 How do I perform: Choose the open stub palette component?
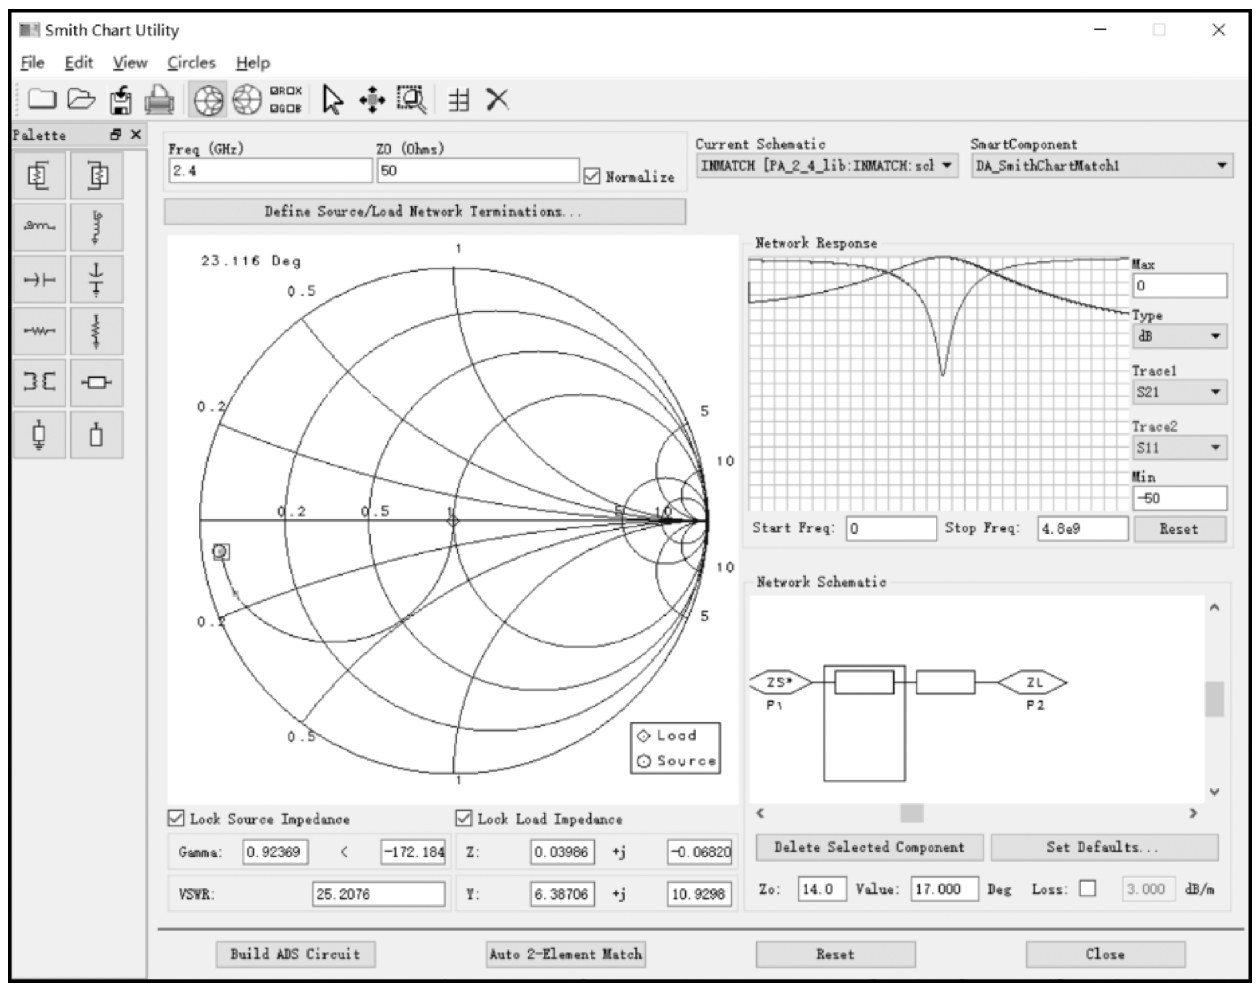coord(96,436)
